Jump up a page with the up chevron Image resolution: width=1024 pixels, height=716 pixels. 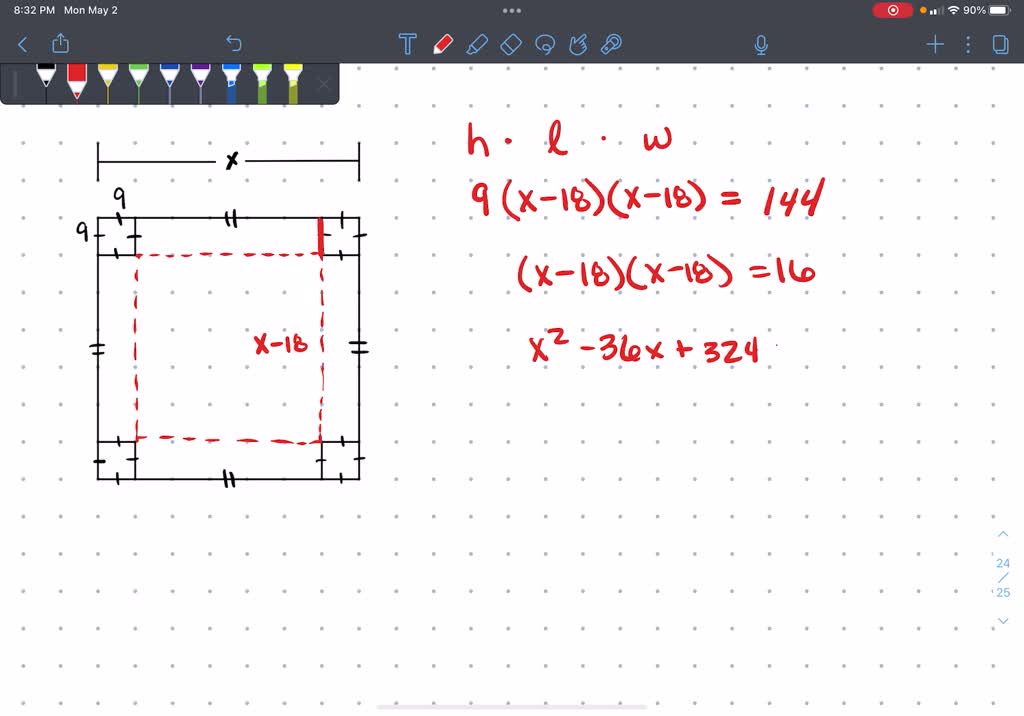coord(1003,534)
